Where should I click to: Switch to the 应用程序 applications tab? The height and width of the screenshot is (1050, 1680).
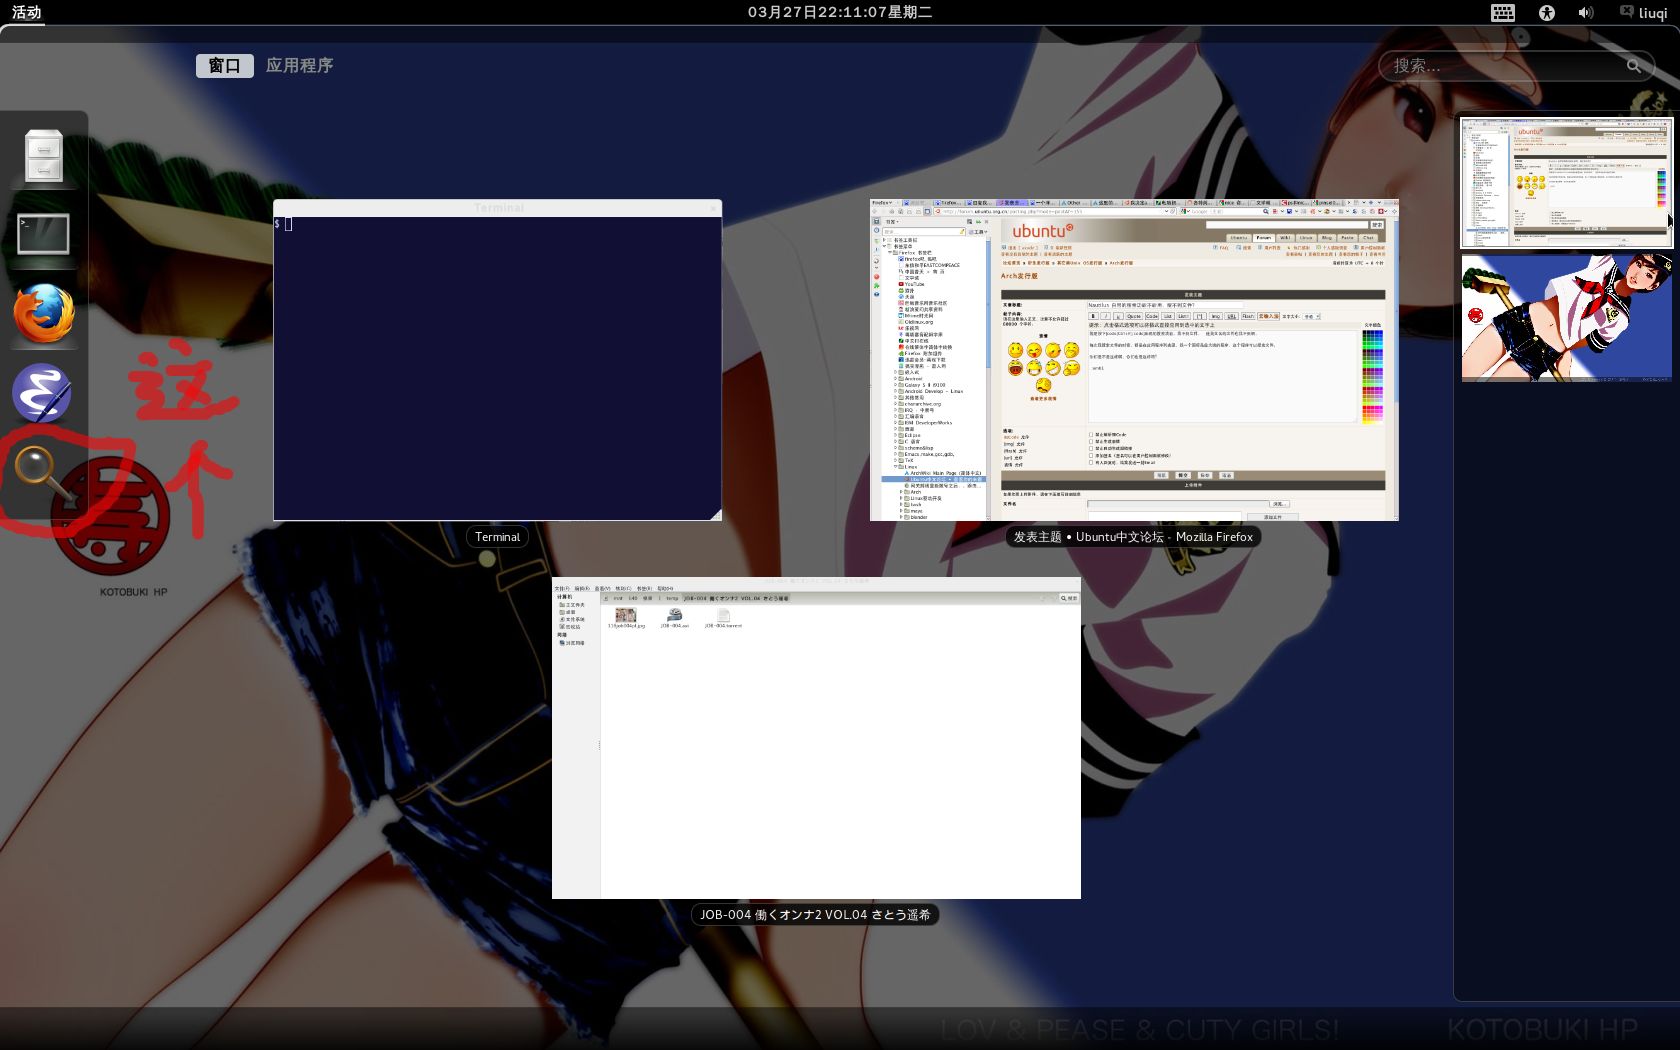click(299, 65)
